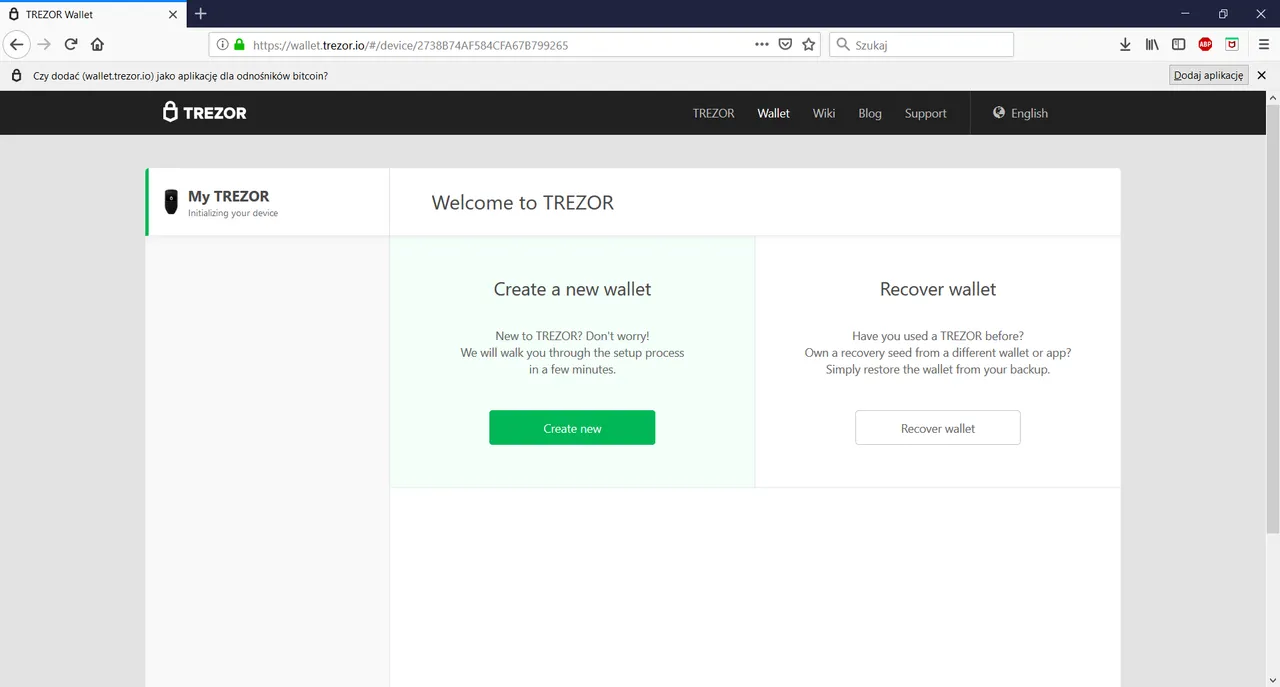Save page to Pocket icon
Screen dimensions: 1280x687
(x=786, y=44)
